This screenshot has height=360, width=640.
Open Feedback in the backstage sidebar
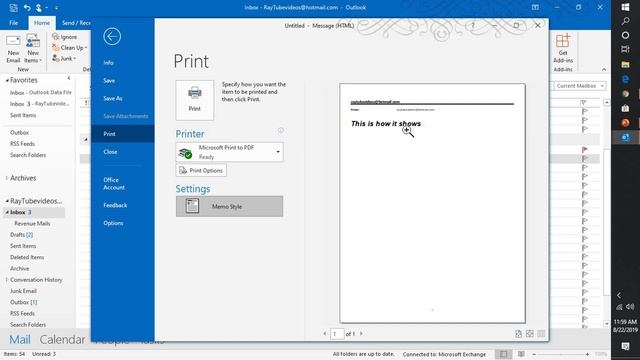point(115,205)
